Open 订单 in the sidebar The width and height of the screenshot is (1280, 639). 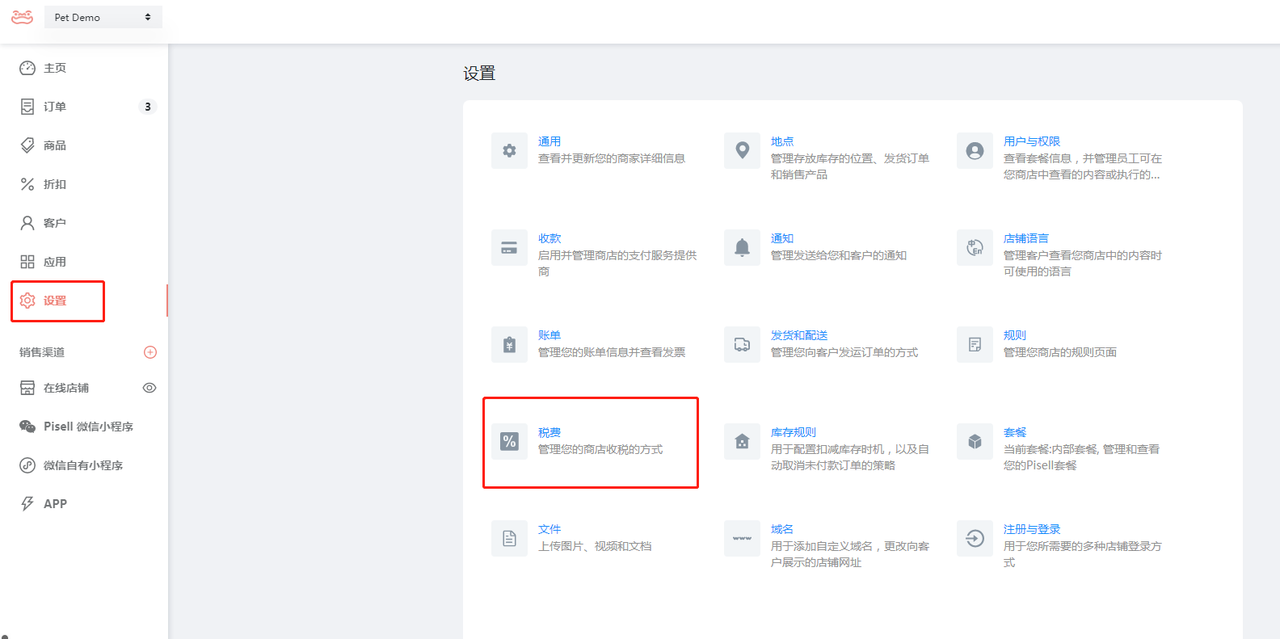pos(55,107)
